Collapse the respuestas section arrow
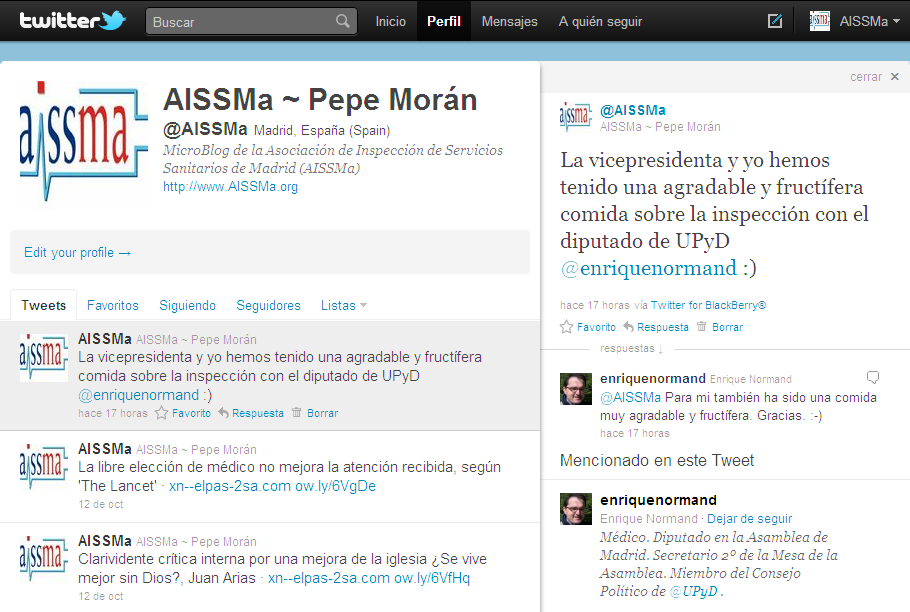 (661, 349)
